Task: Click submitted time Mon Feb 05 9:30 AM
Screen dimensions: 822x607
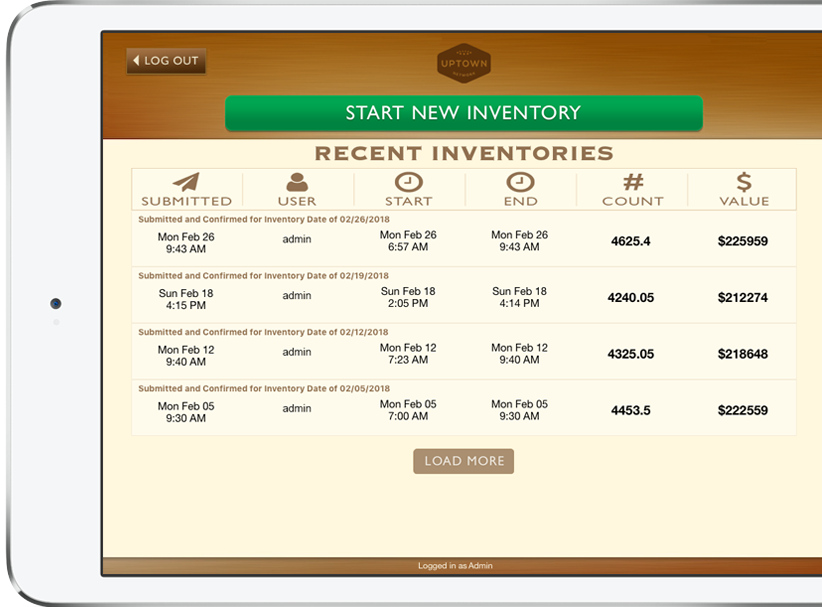Action: pos(186,412)
